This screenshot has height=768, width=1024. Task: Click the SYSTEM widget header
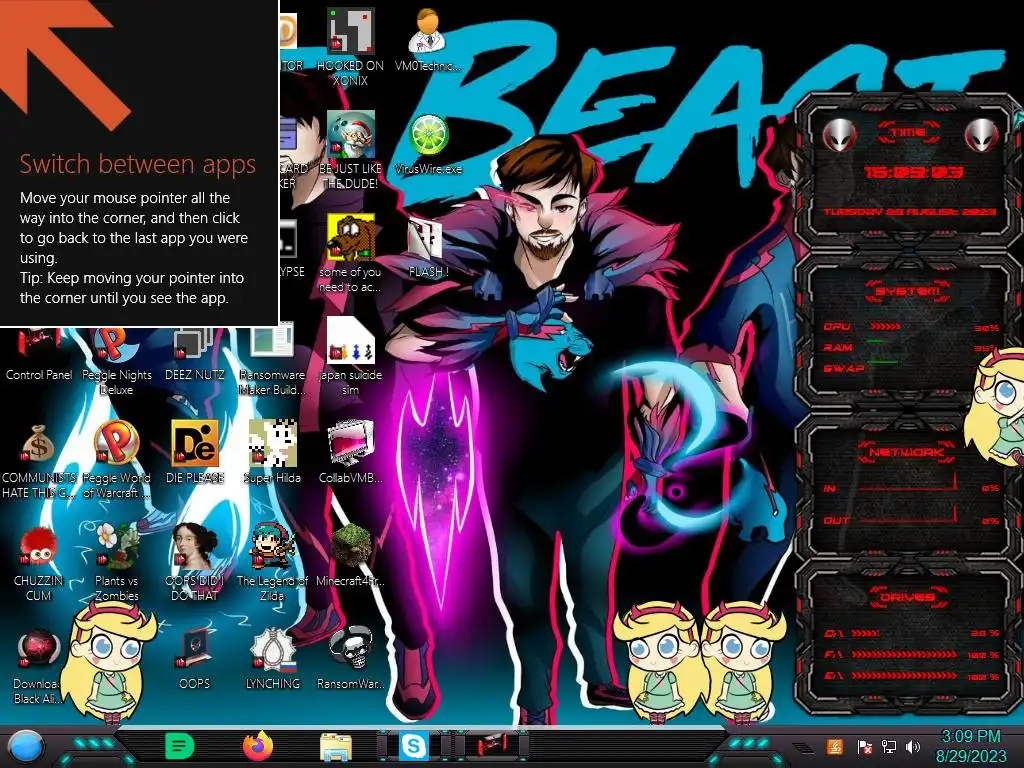tap(907, 291)
